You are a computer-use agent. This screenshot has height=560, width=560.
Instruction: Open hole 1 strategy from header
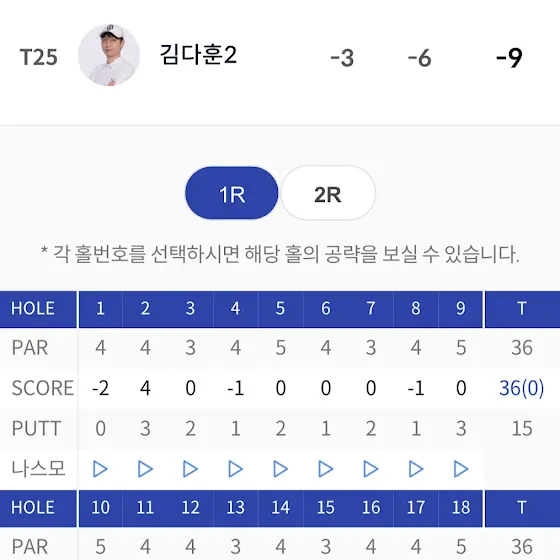point(100,309)
